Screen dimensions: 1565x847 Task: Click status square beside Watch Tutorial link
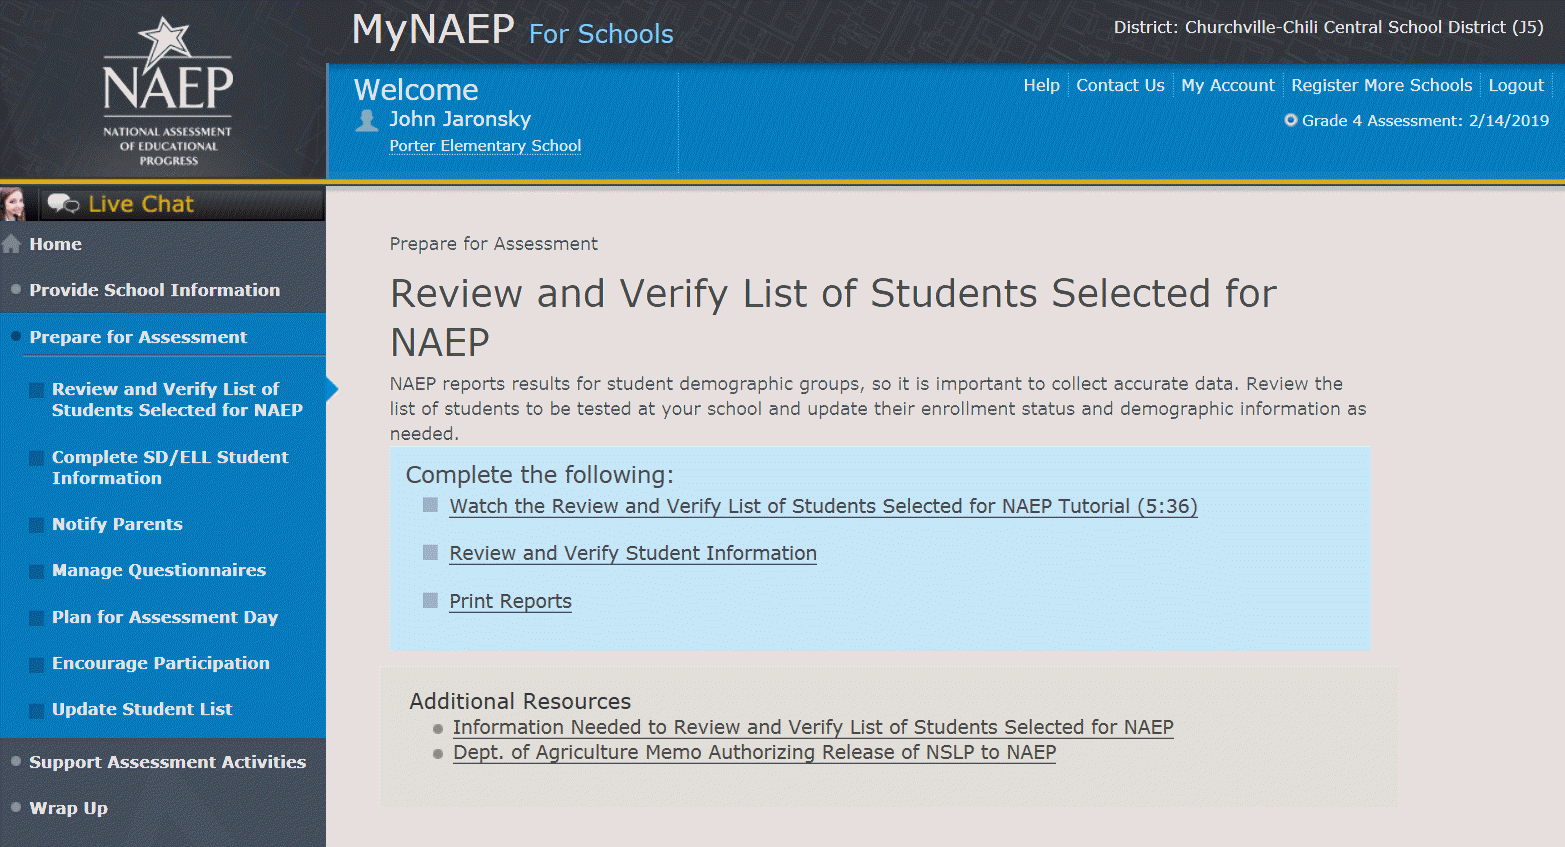tap(430, 505)
